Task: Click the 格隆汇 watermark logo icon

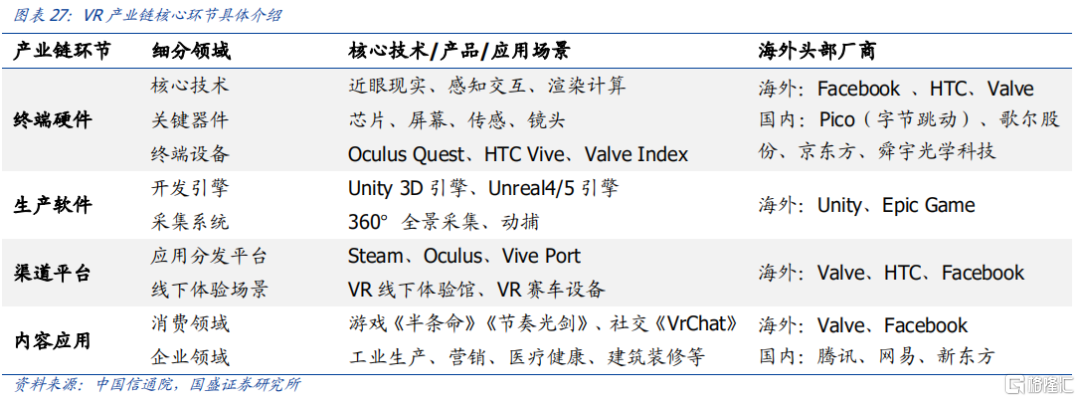Action: pos(1015,384)
